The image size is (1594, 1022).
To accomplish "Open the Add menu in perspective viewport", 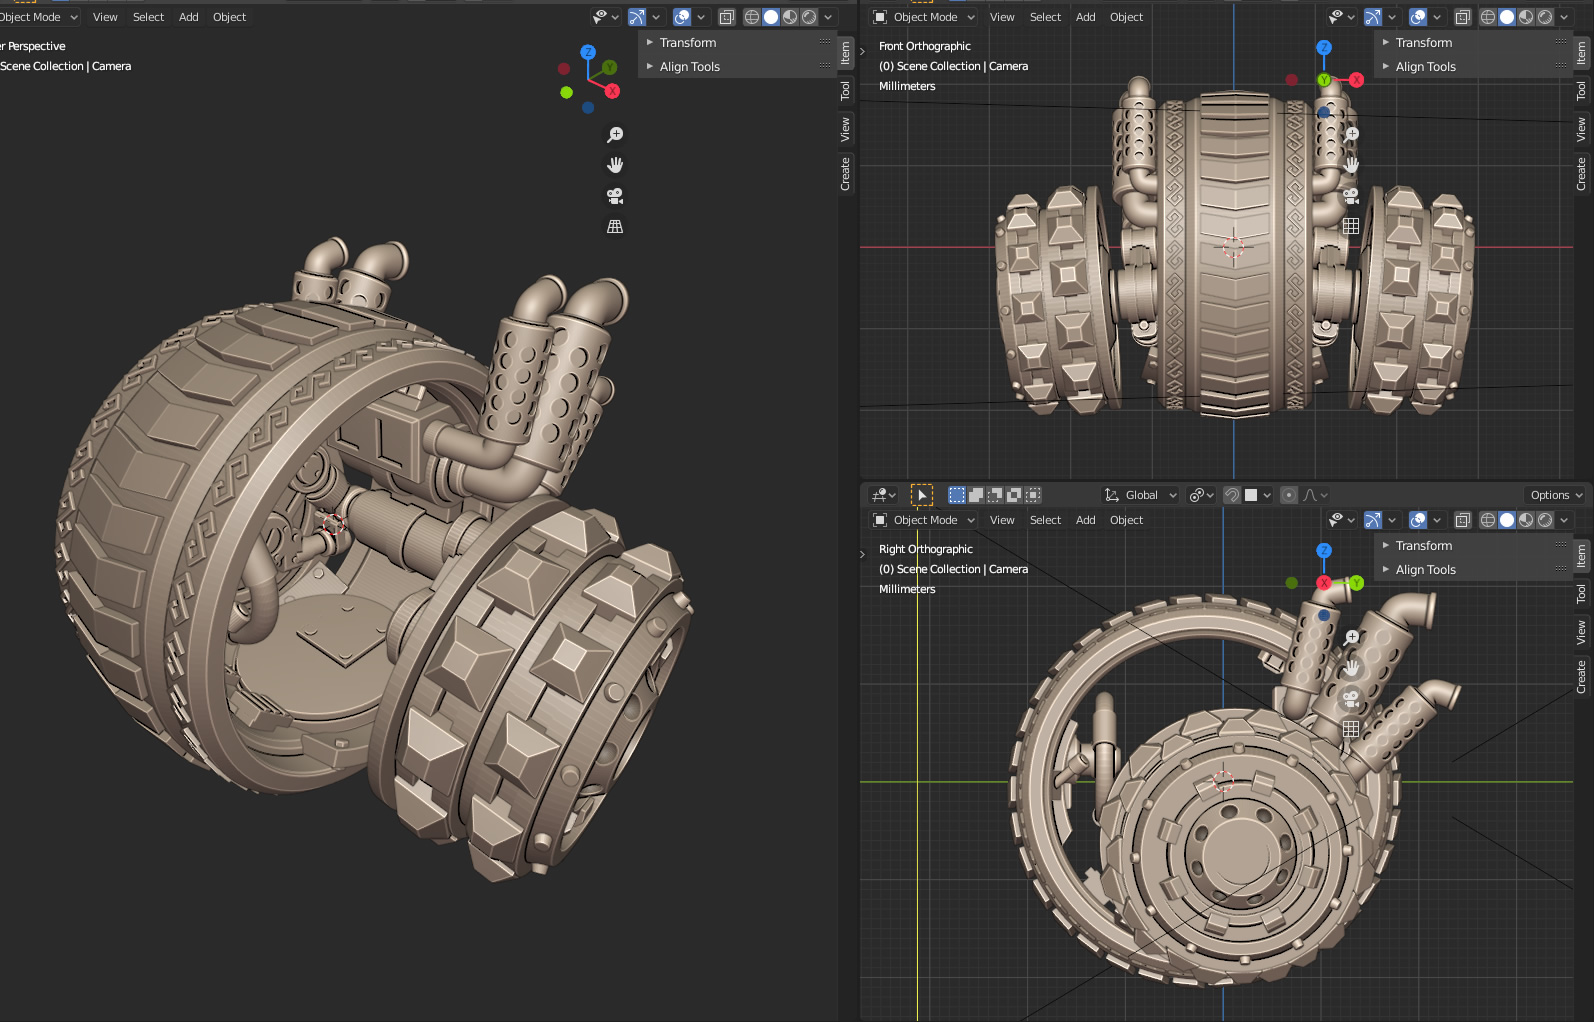I will 188,17.
